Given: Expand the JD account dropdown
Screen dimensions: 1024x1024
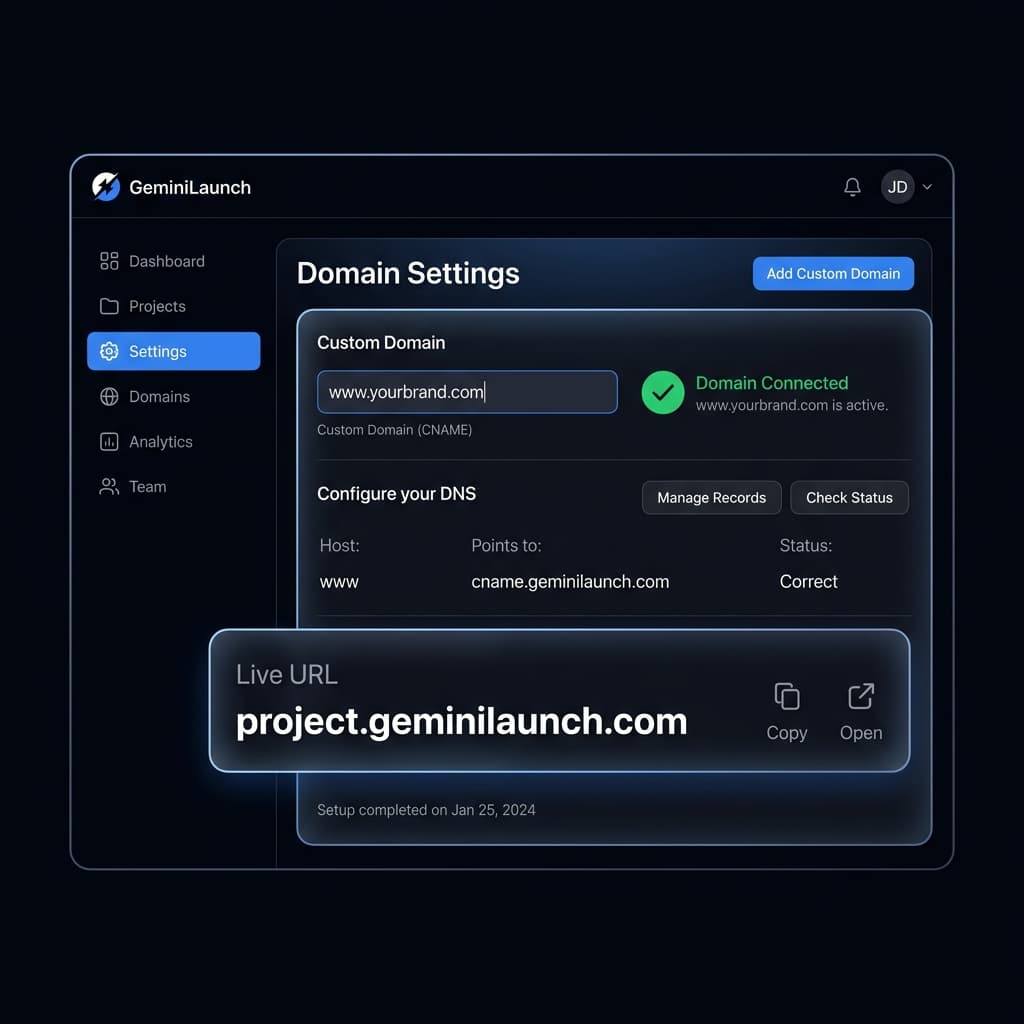Looking at the screenshot, I should click(x=907, y=186).
